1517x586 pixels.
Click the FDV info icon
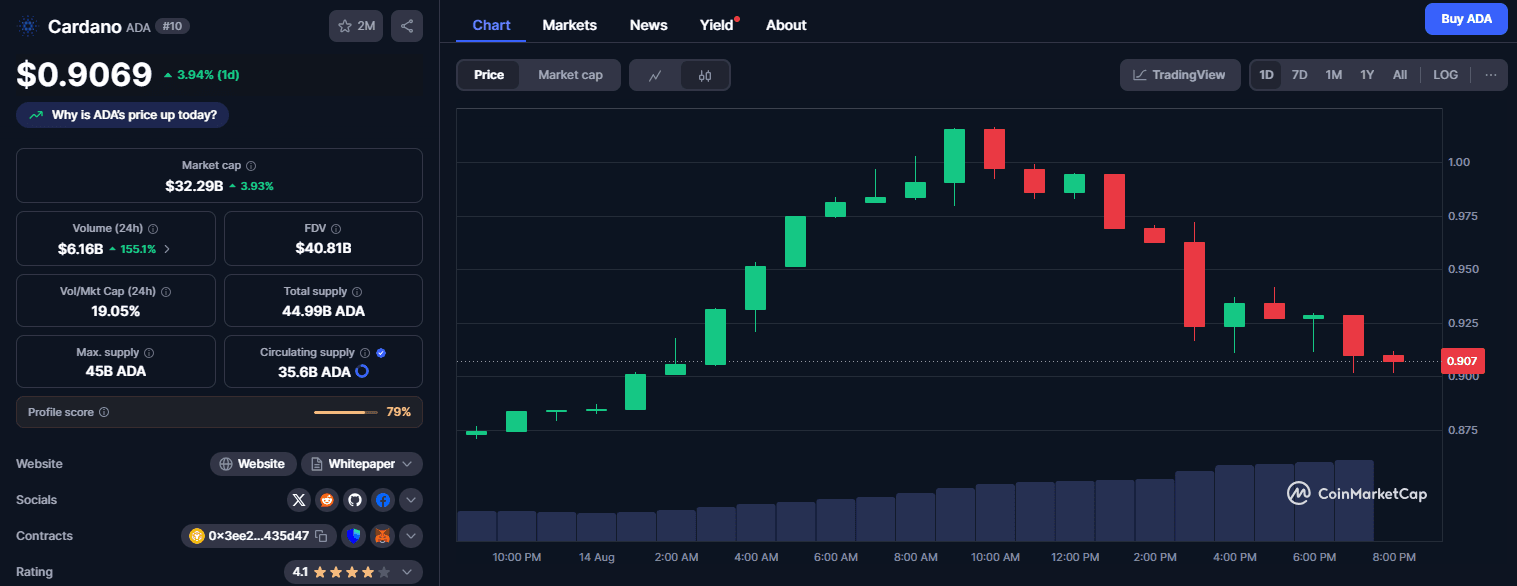(336, 229)
